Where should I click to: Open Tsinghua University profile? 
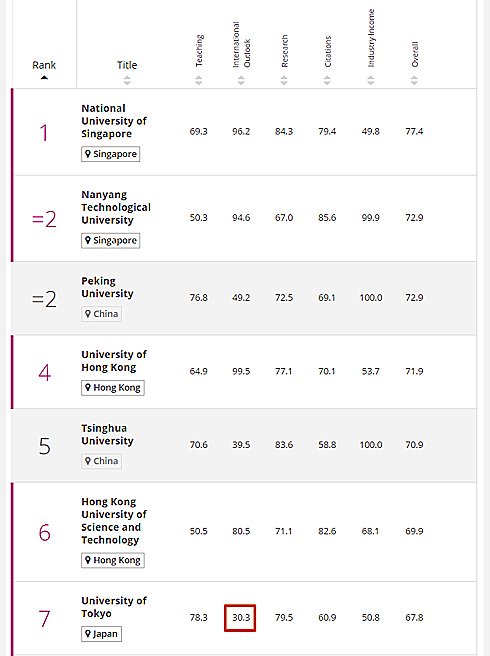point(107,435)
